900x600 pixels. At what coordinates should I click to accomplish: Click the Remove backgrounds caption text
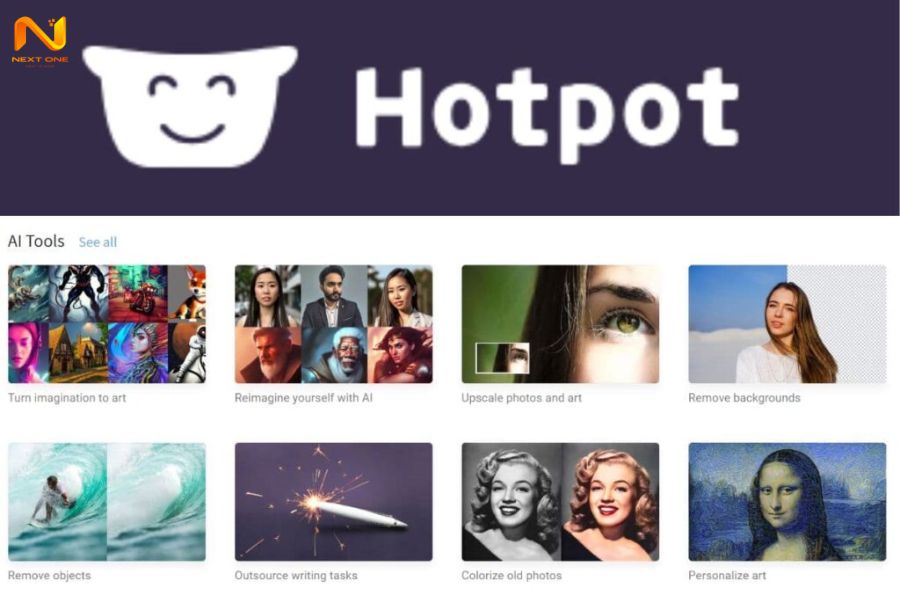click(x=744, y=398)
